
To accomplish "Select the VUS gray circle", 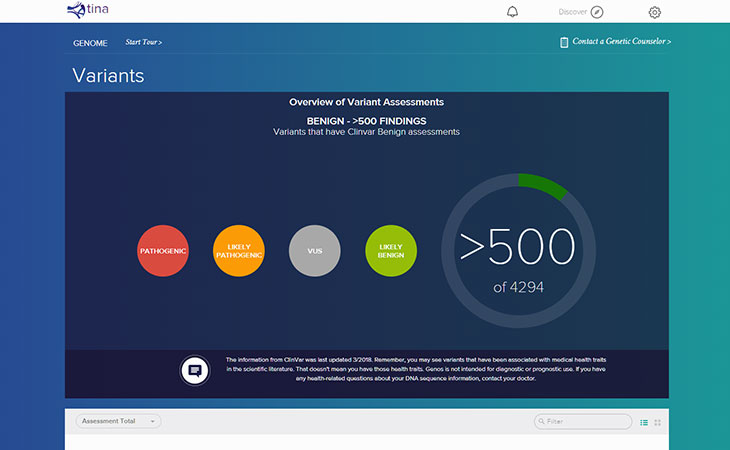I will click(x=314, y=250).
